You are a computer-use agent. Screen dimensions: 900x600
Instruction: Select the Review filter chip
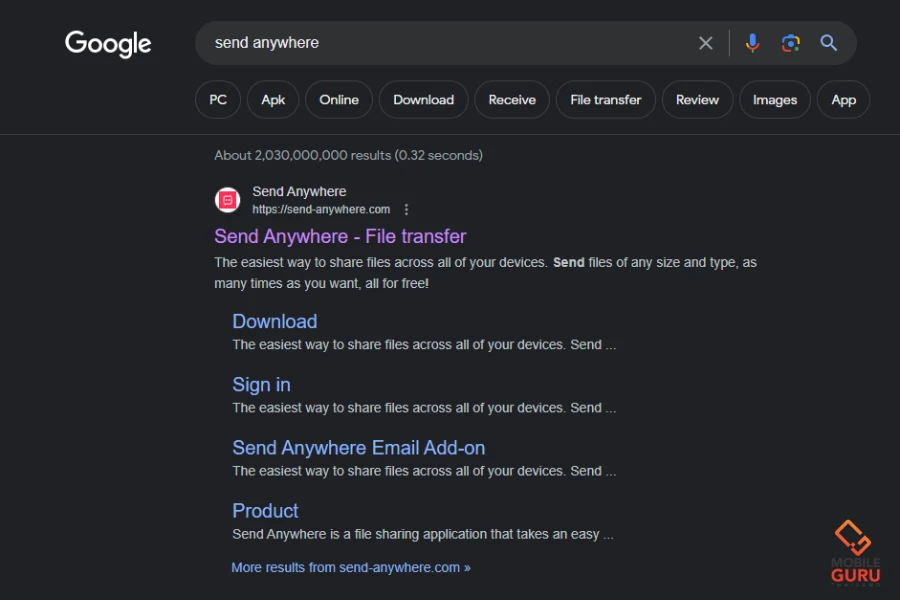(x=697, y=100)
